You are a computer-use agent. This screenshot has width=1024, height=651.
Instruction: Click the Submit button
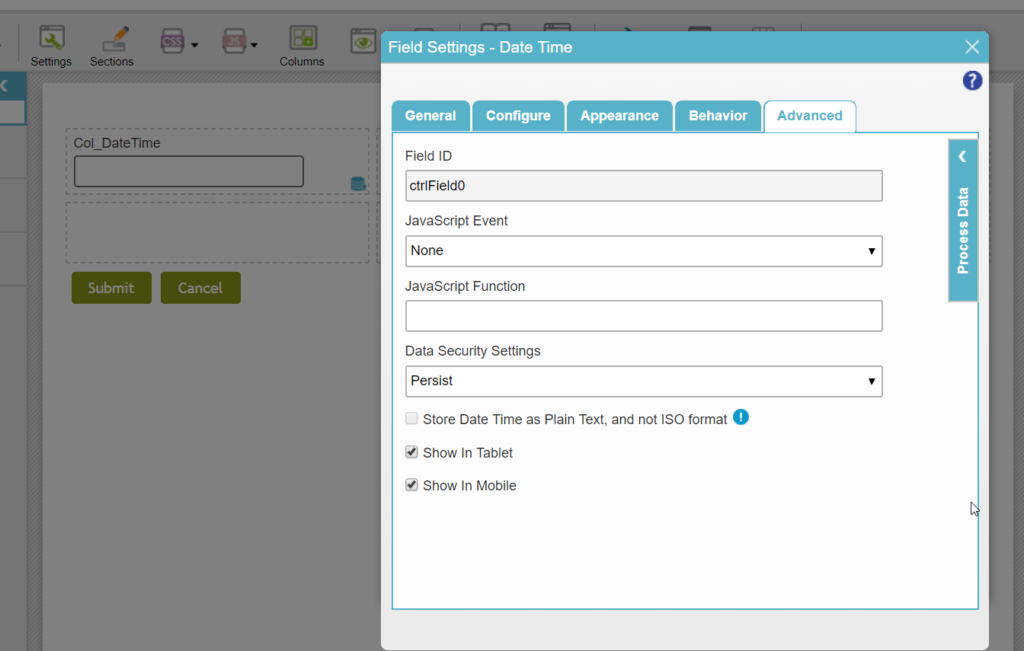[x=111, y=287]
